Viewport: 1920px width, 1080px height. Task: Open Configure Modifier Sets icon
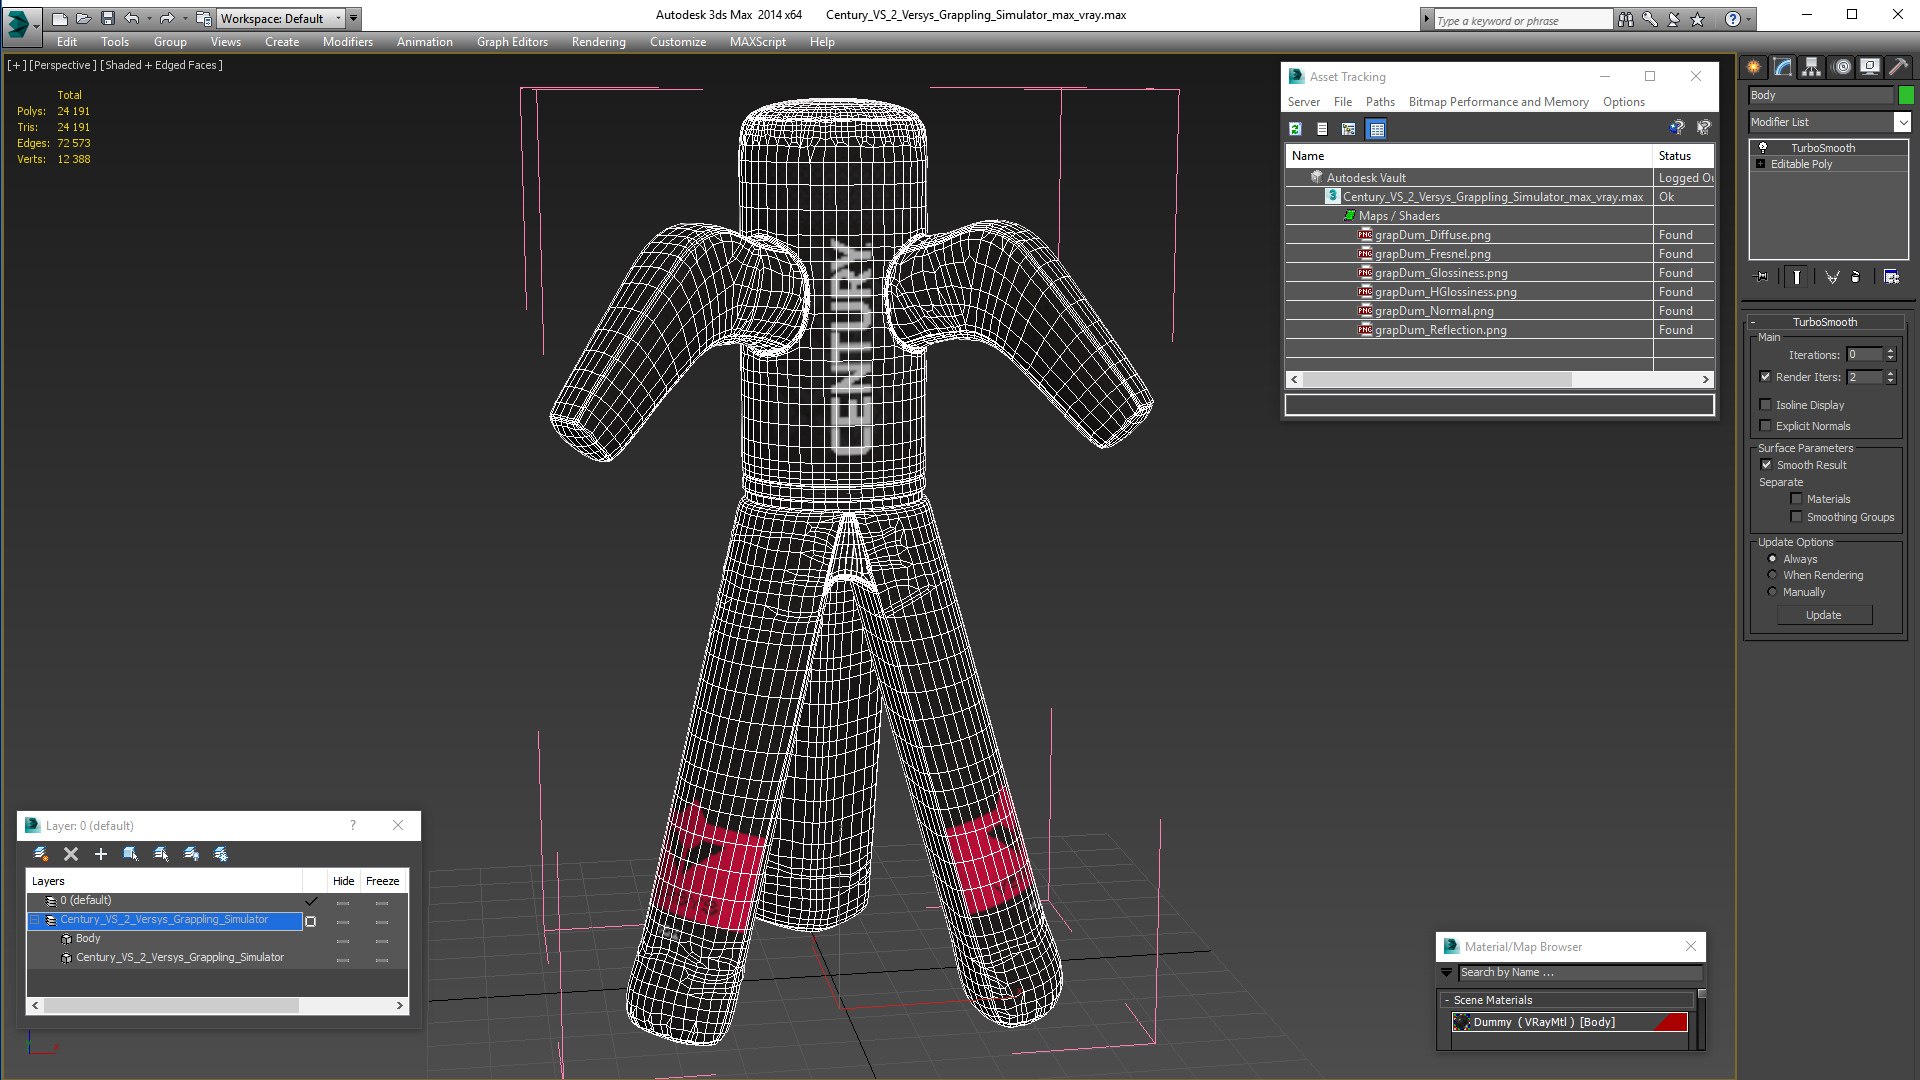[1891, 277]
